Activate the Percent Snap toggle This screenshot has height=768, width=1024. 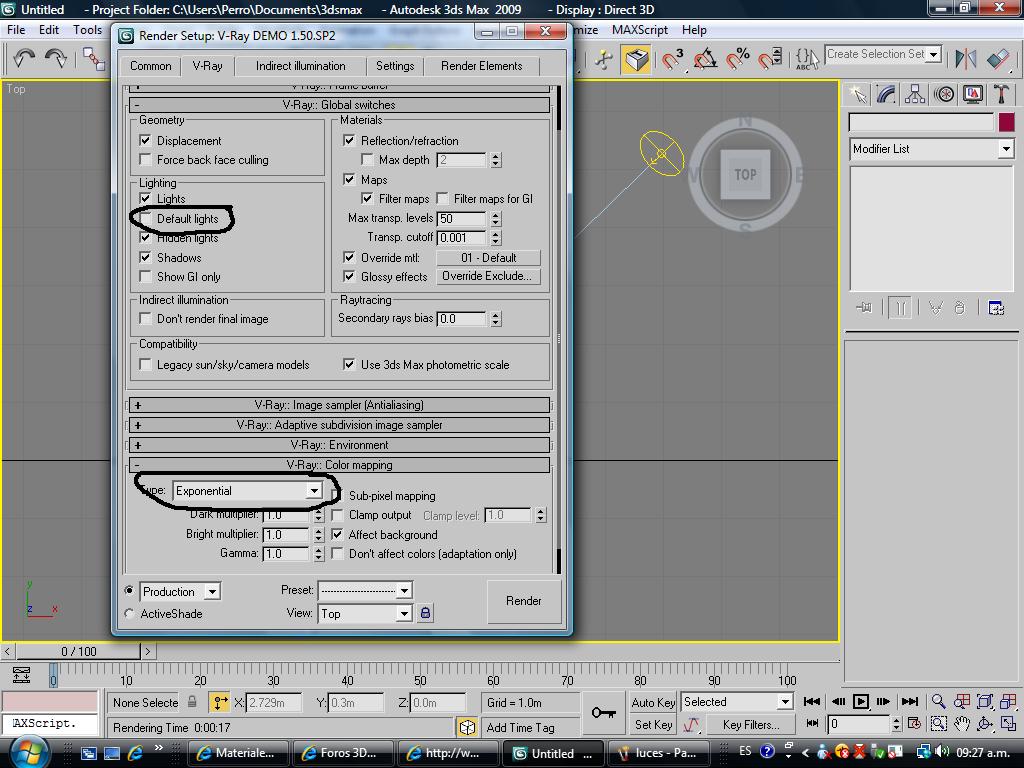point(739,59)
